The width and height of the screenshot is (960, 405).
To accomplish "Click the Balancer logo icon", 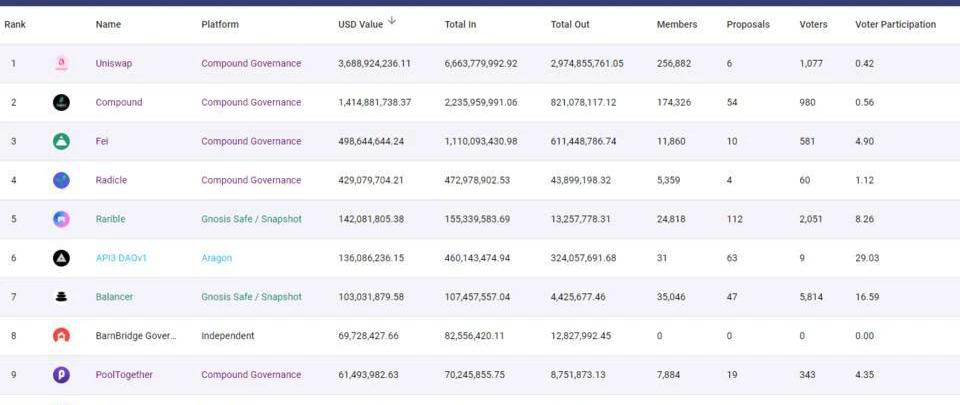I will click(61, 297).
